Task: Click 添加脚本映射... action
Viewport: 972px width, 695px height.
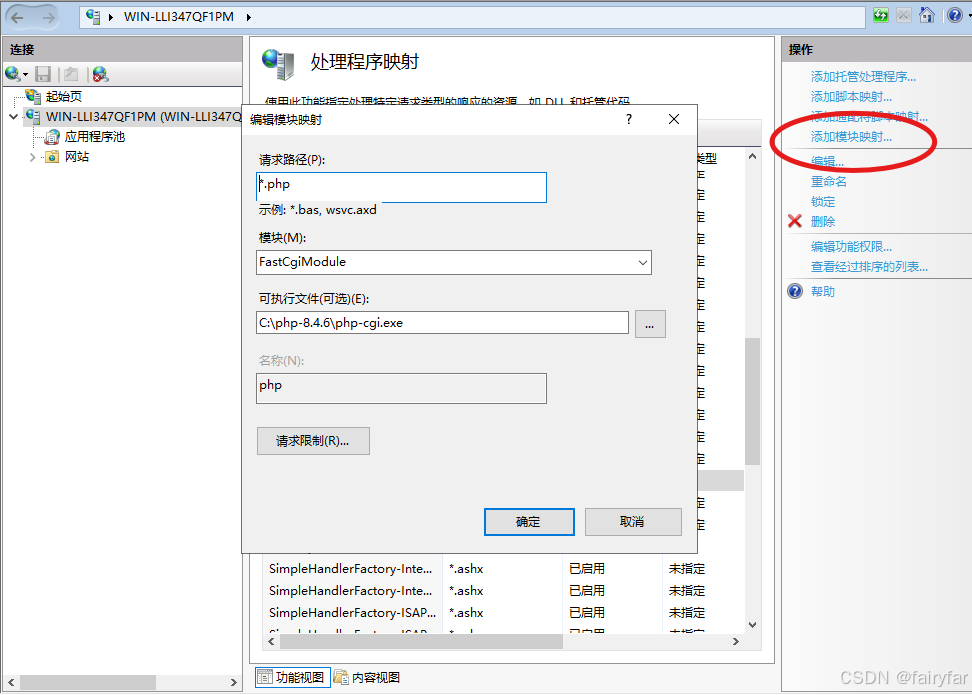Action: [x=851, y=97]
